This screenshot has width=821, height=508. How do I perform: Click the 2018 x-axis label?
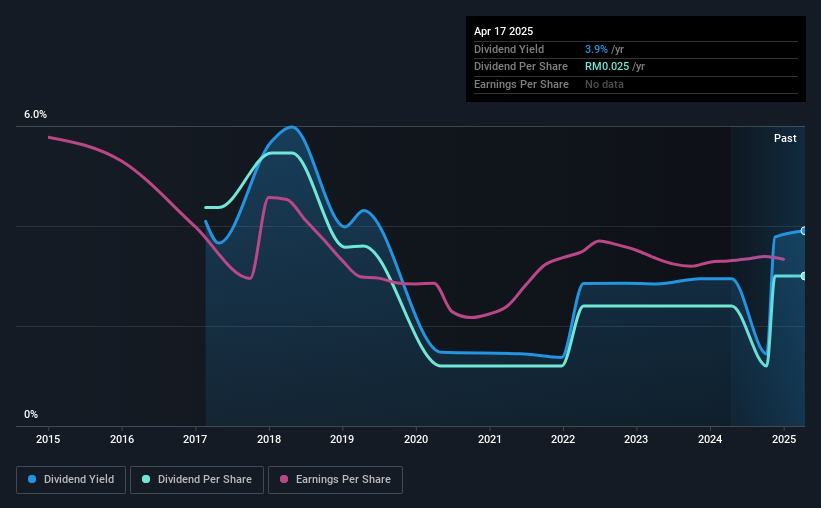click(269, 439)
